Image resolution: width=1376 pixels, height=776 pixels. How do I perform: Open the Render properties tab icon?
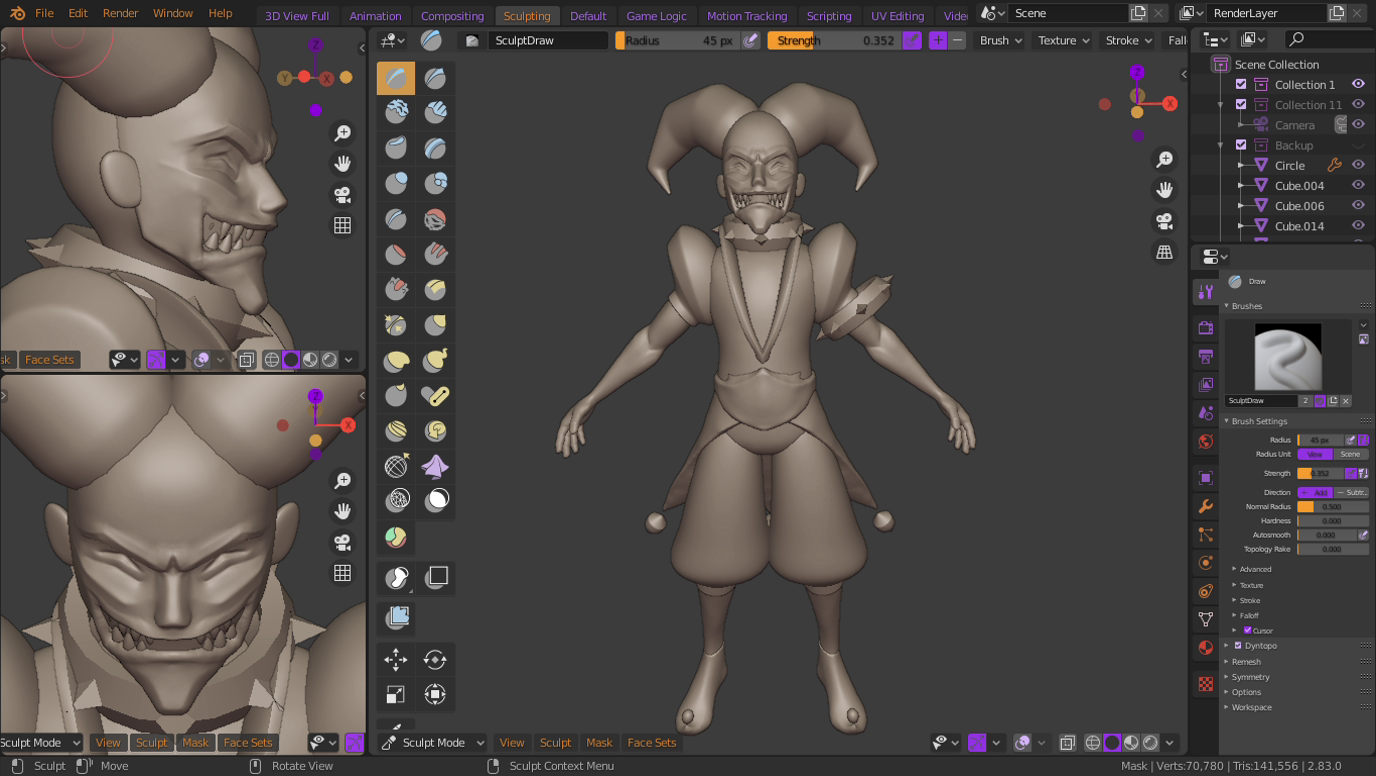point(1206,328)
